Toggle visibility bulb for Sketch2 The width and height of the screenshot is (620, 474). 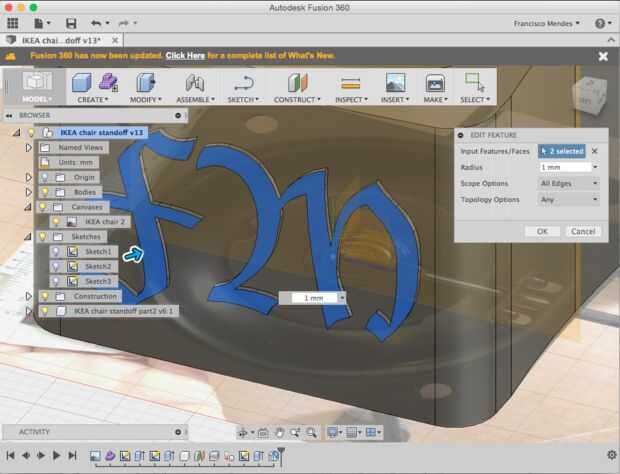pyautogui.click(x=56, y=266)
